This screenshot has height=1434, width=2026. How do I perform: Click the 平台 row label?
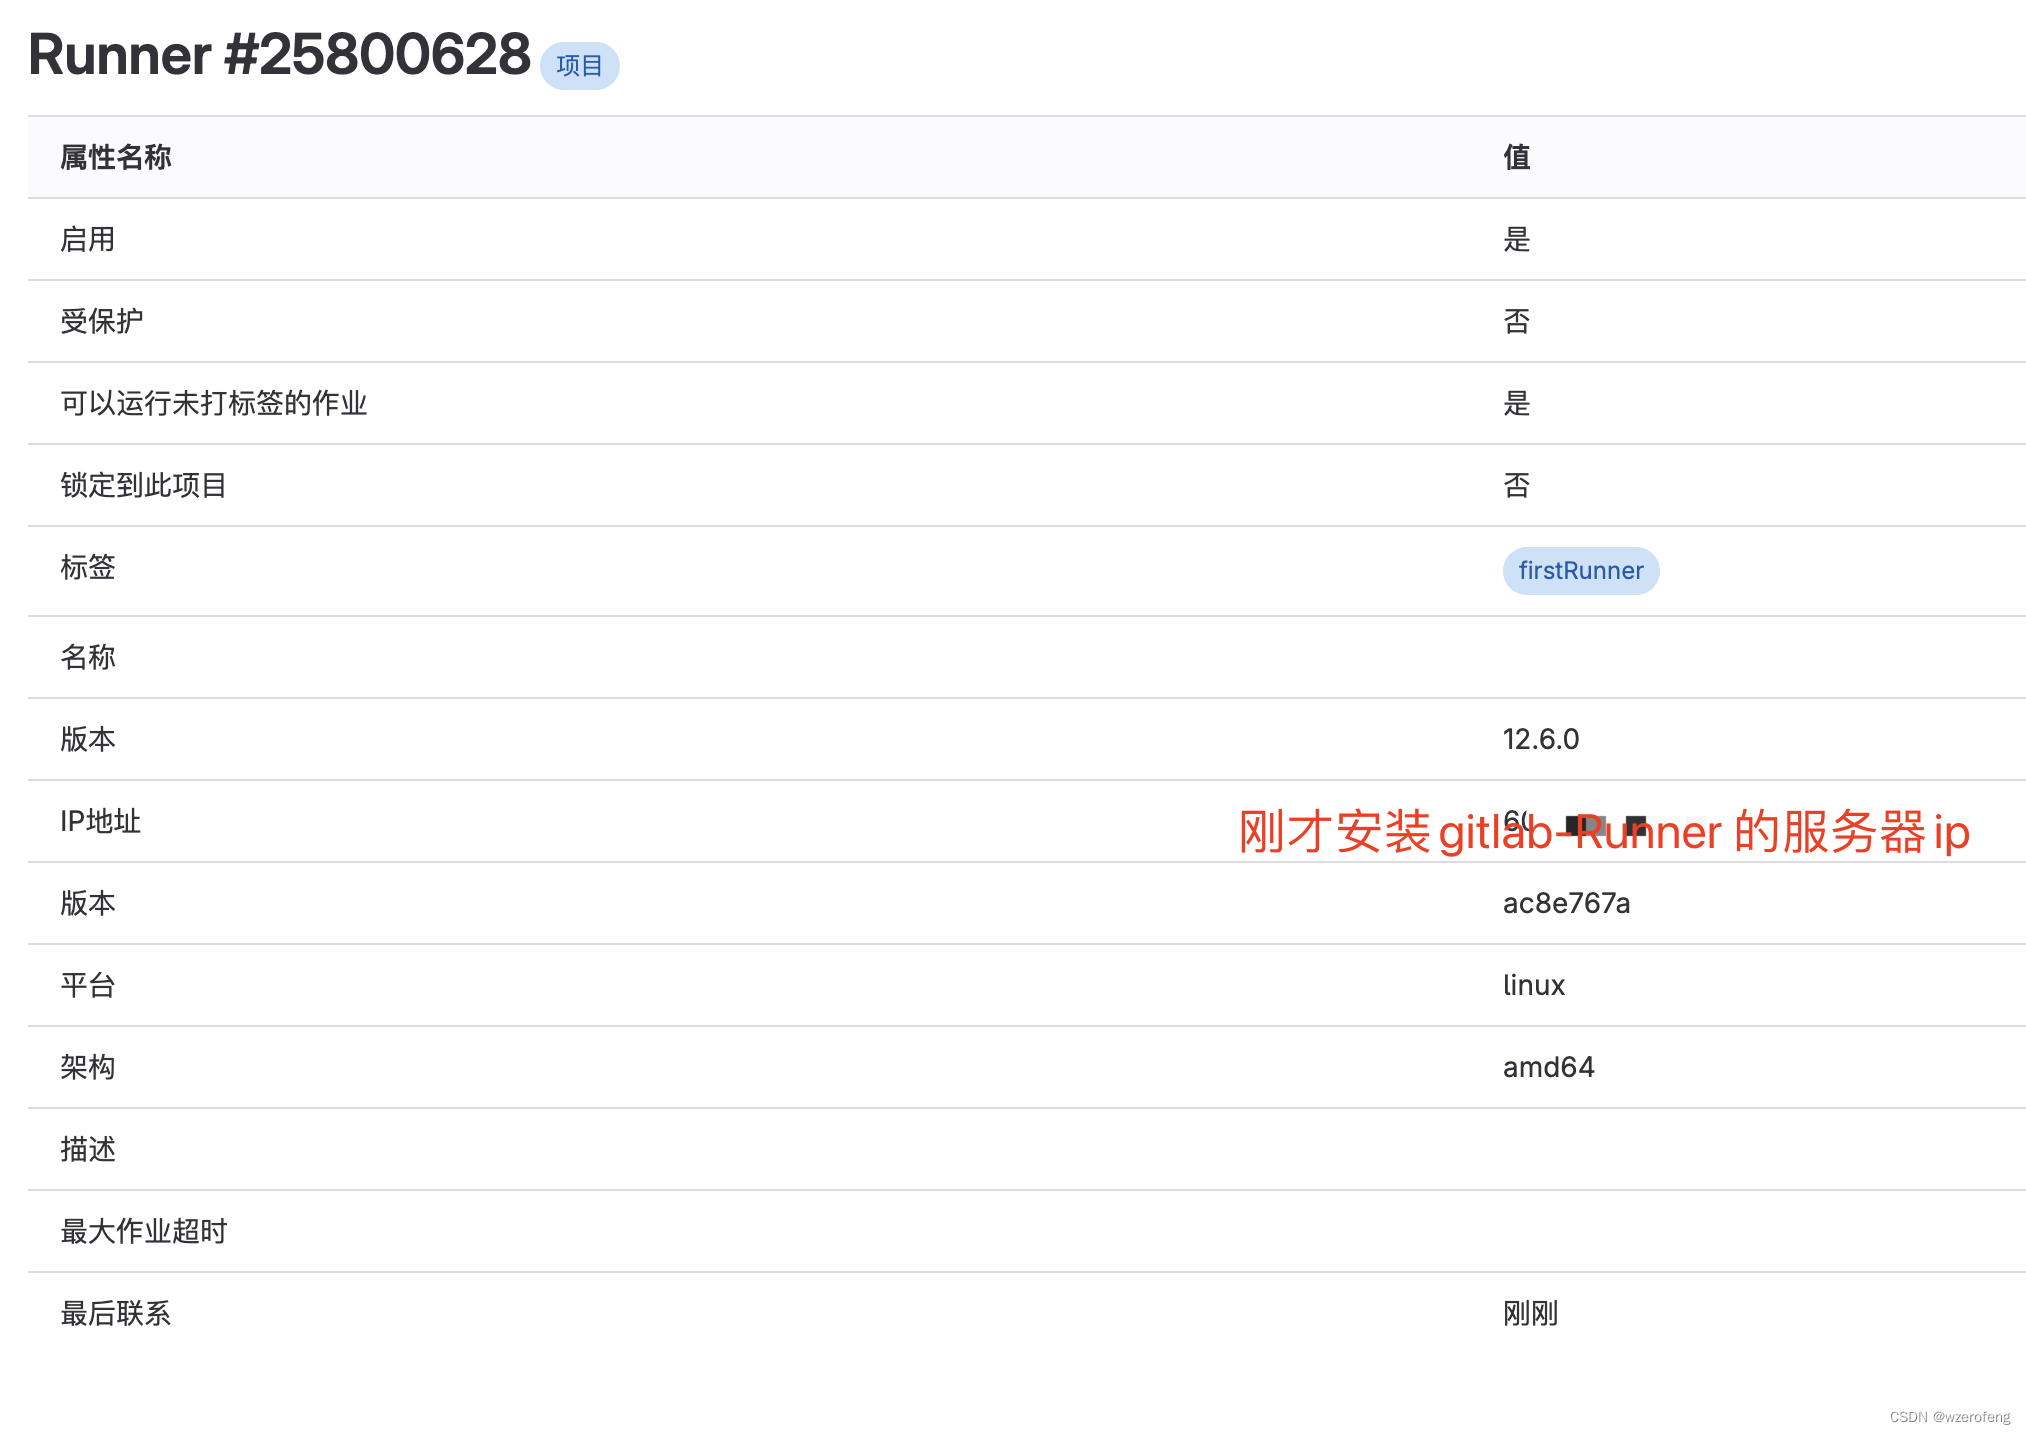[88, 985]
